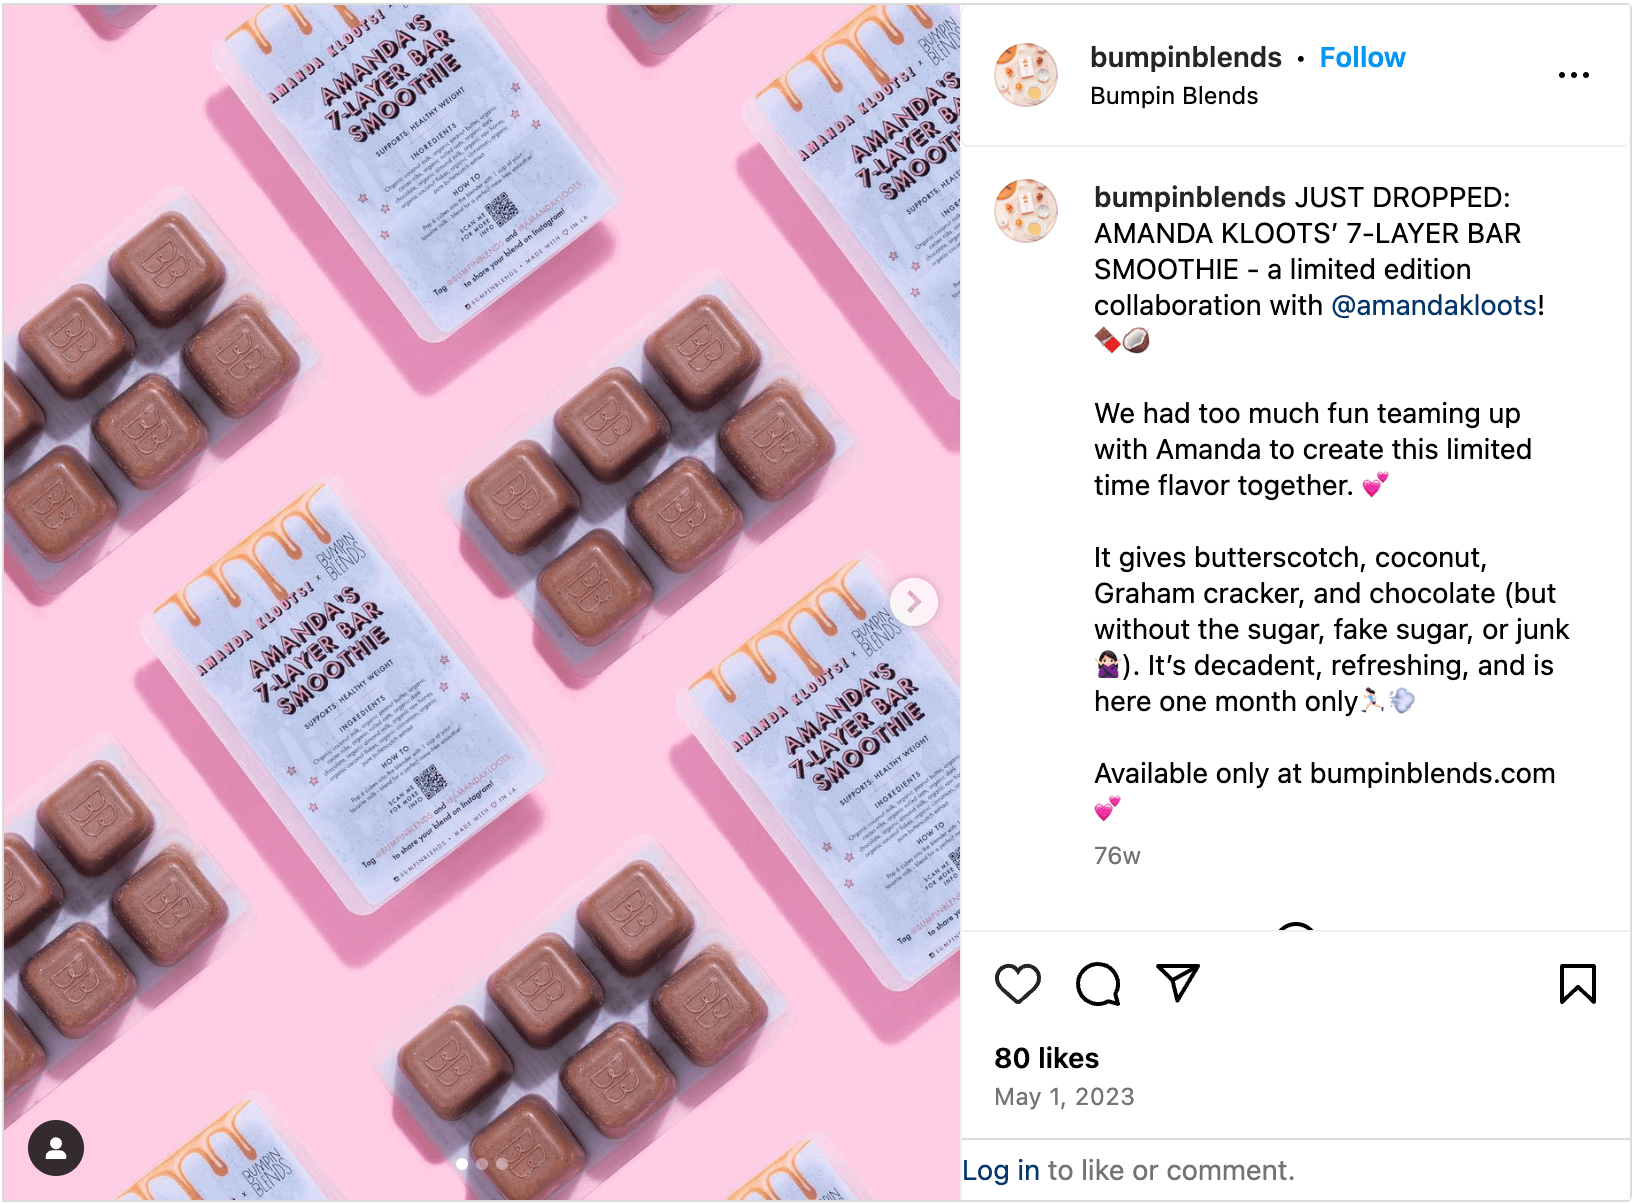Image resolution: width=1636 pixels, height=1204 pixels.
Task: Open the May 1, 2023 post date
Action: coord(1064,1097)
